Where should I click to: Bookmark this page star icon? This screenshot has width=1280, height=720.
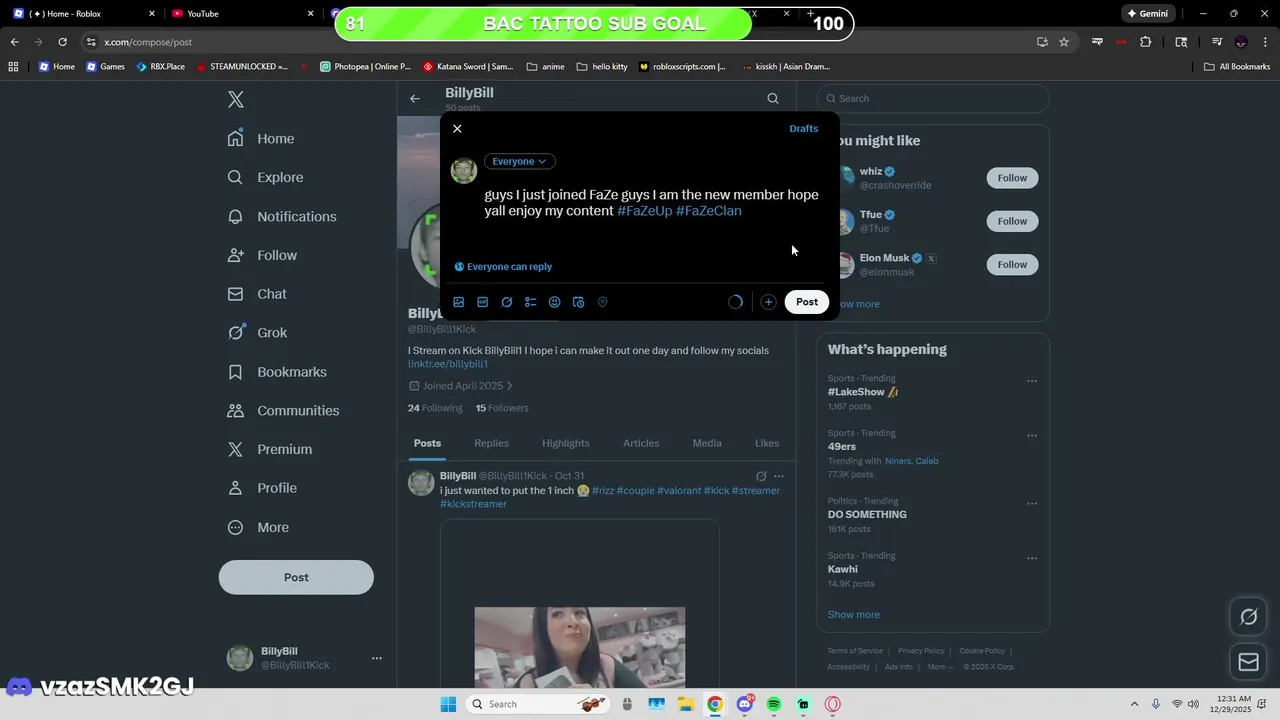tap(1064, 42)
